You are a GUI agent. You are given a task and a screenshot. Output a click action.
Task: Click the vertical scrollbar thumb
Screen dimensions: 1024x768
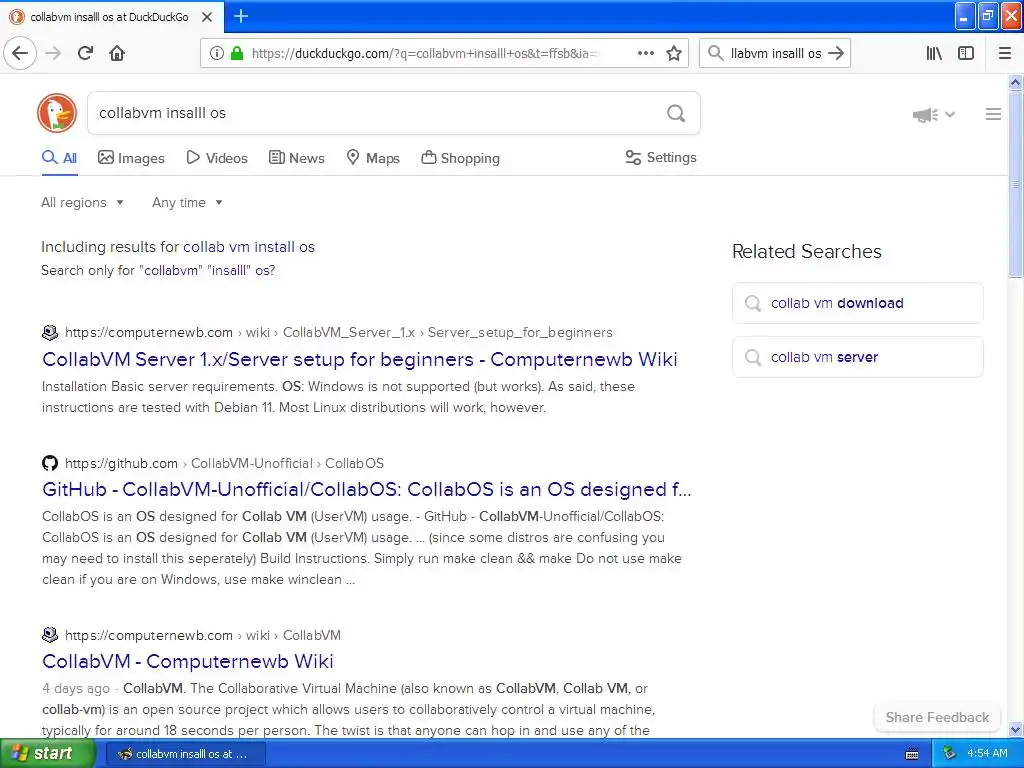coord(1016,185)
